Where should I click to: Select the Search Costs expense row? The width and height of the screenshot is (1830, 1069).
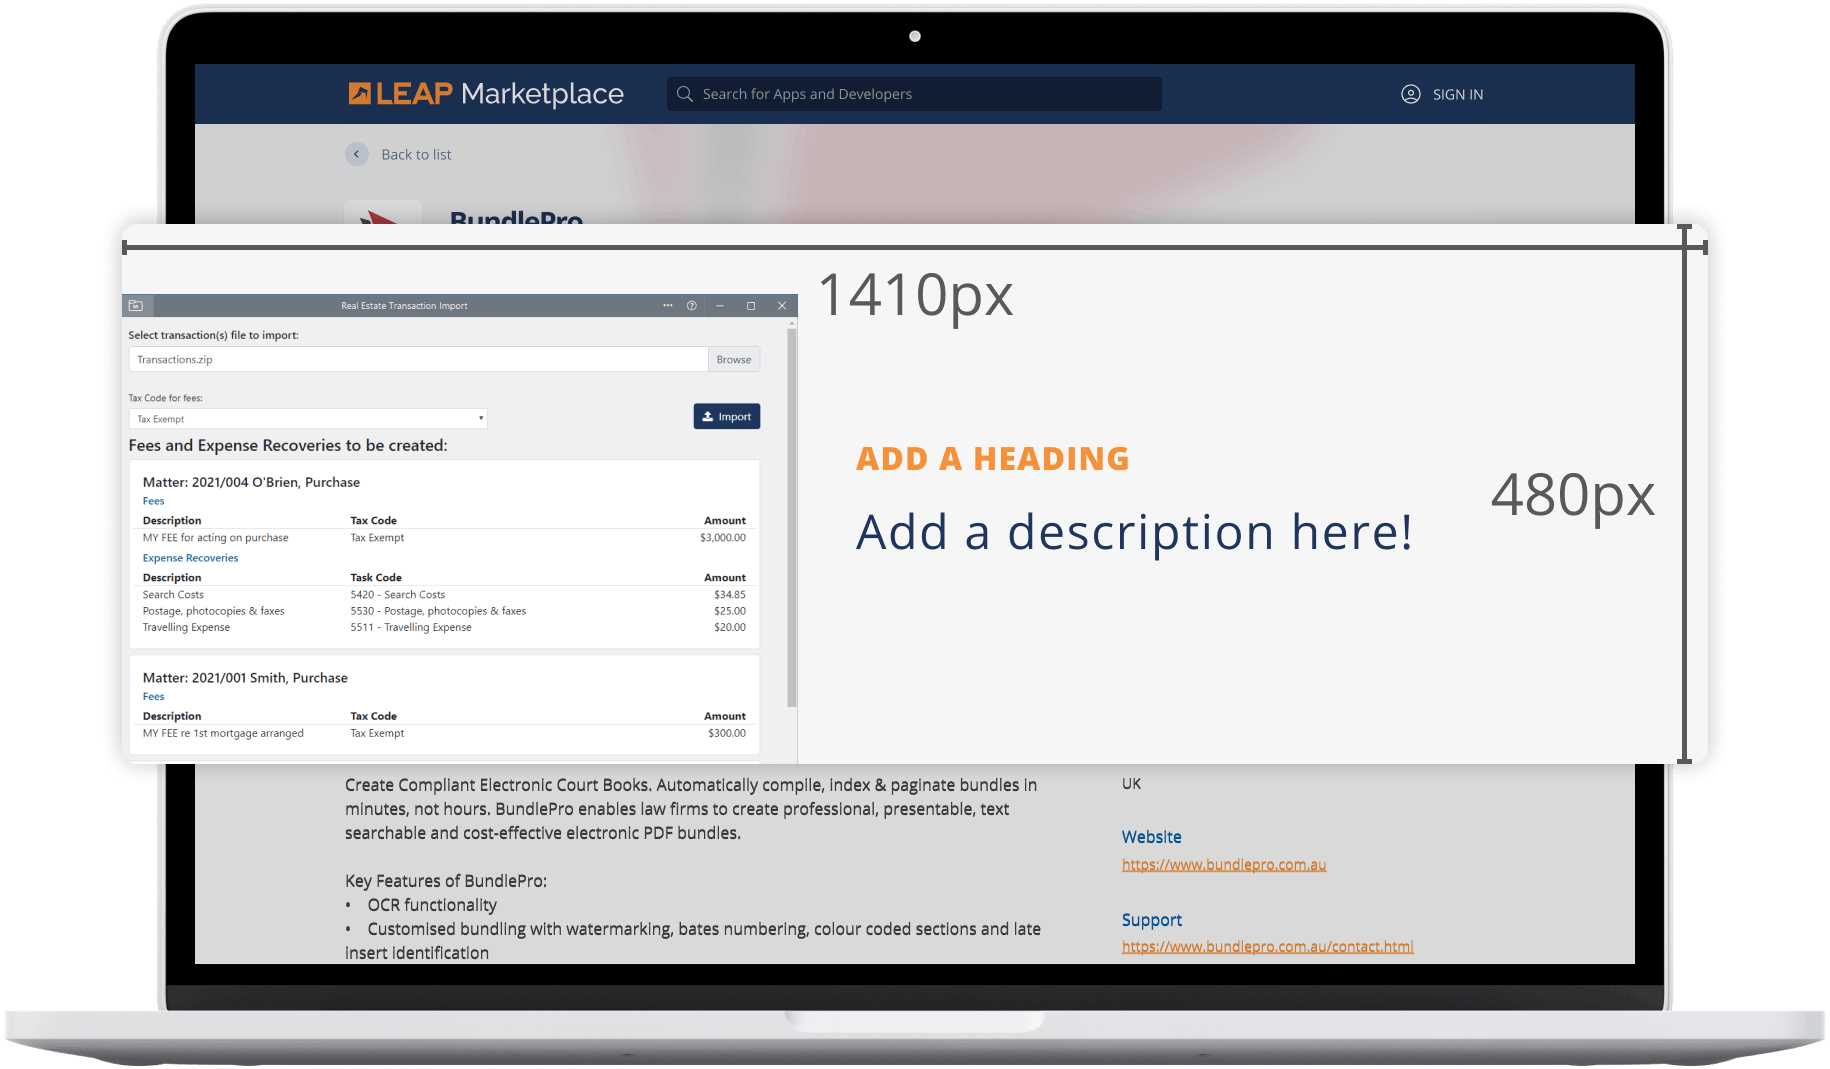(444, 595)
